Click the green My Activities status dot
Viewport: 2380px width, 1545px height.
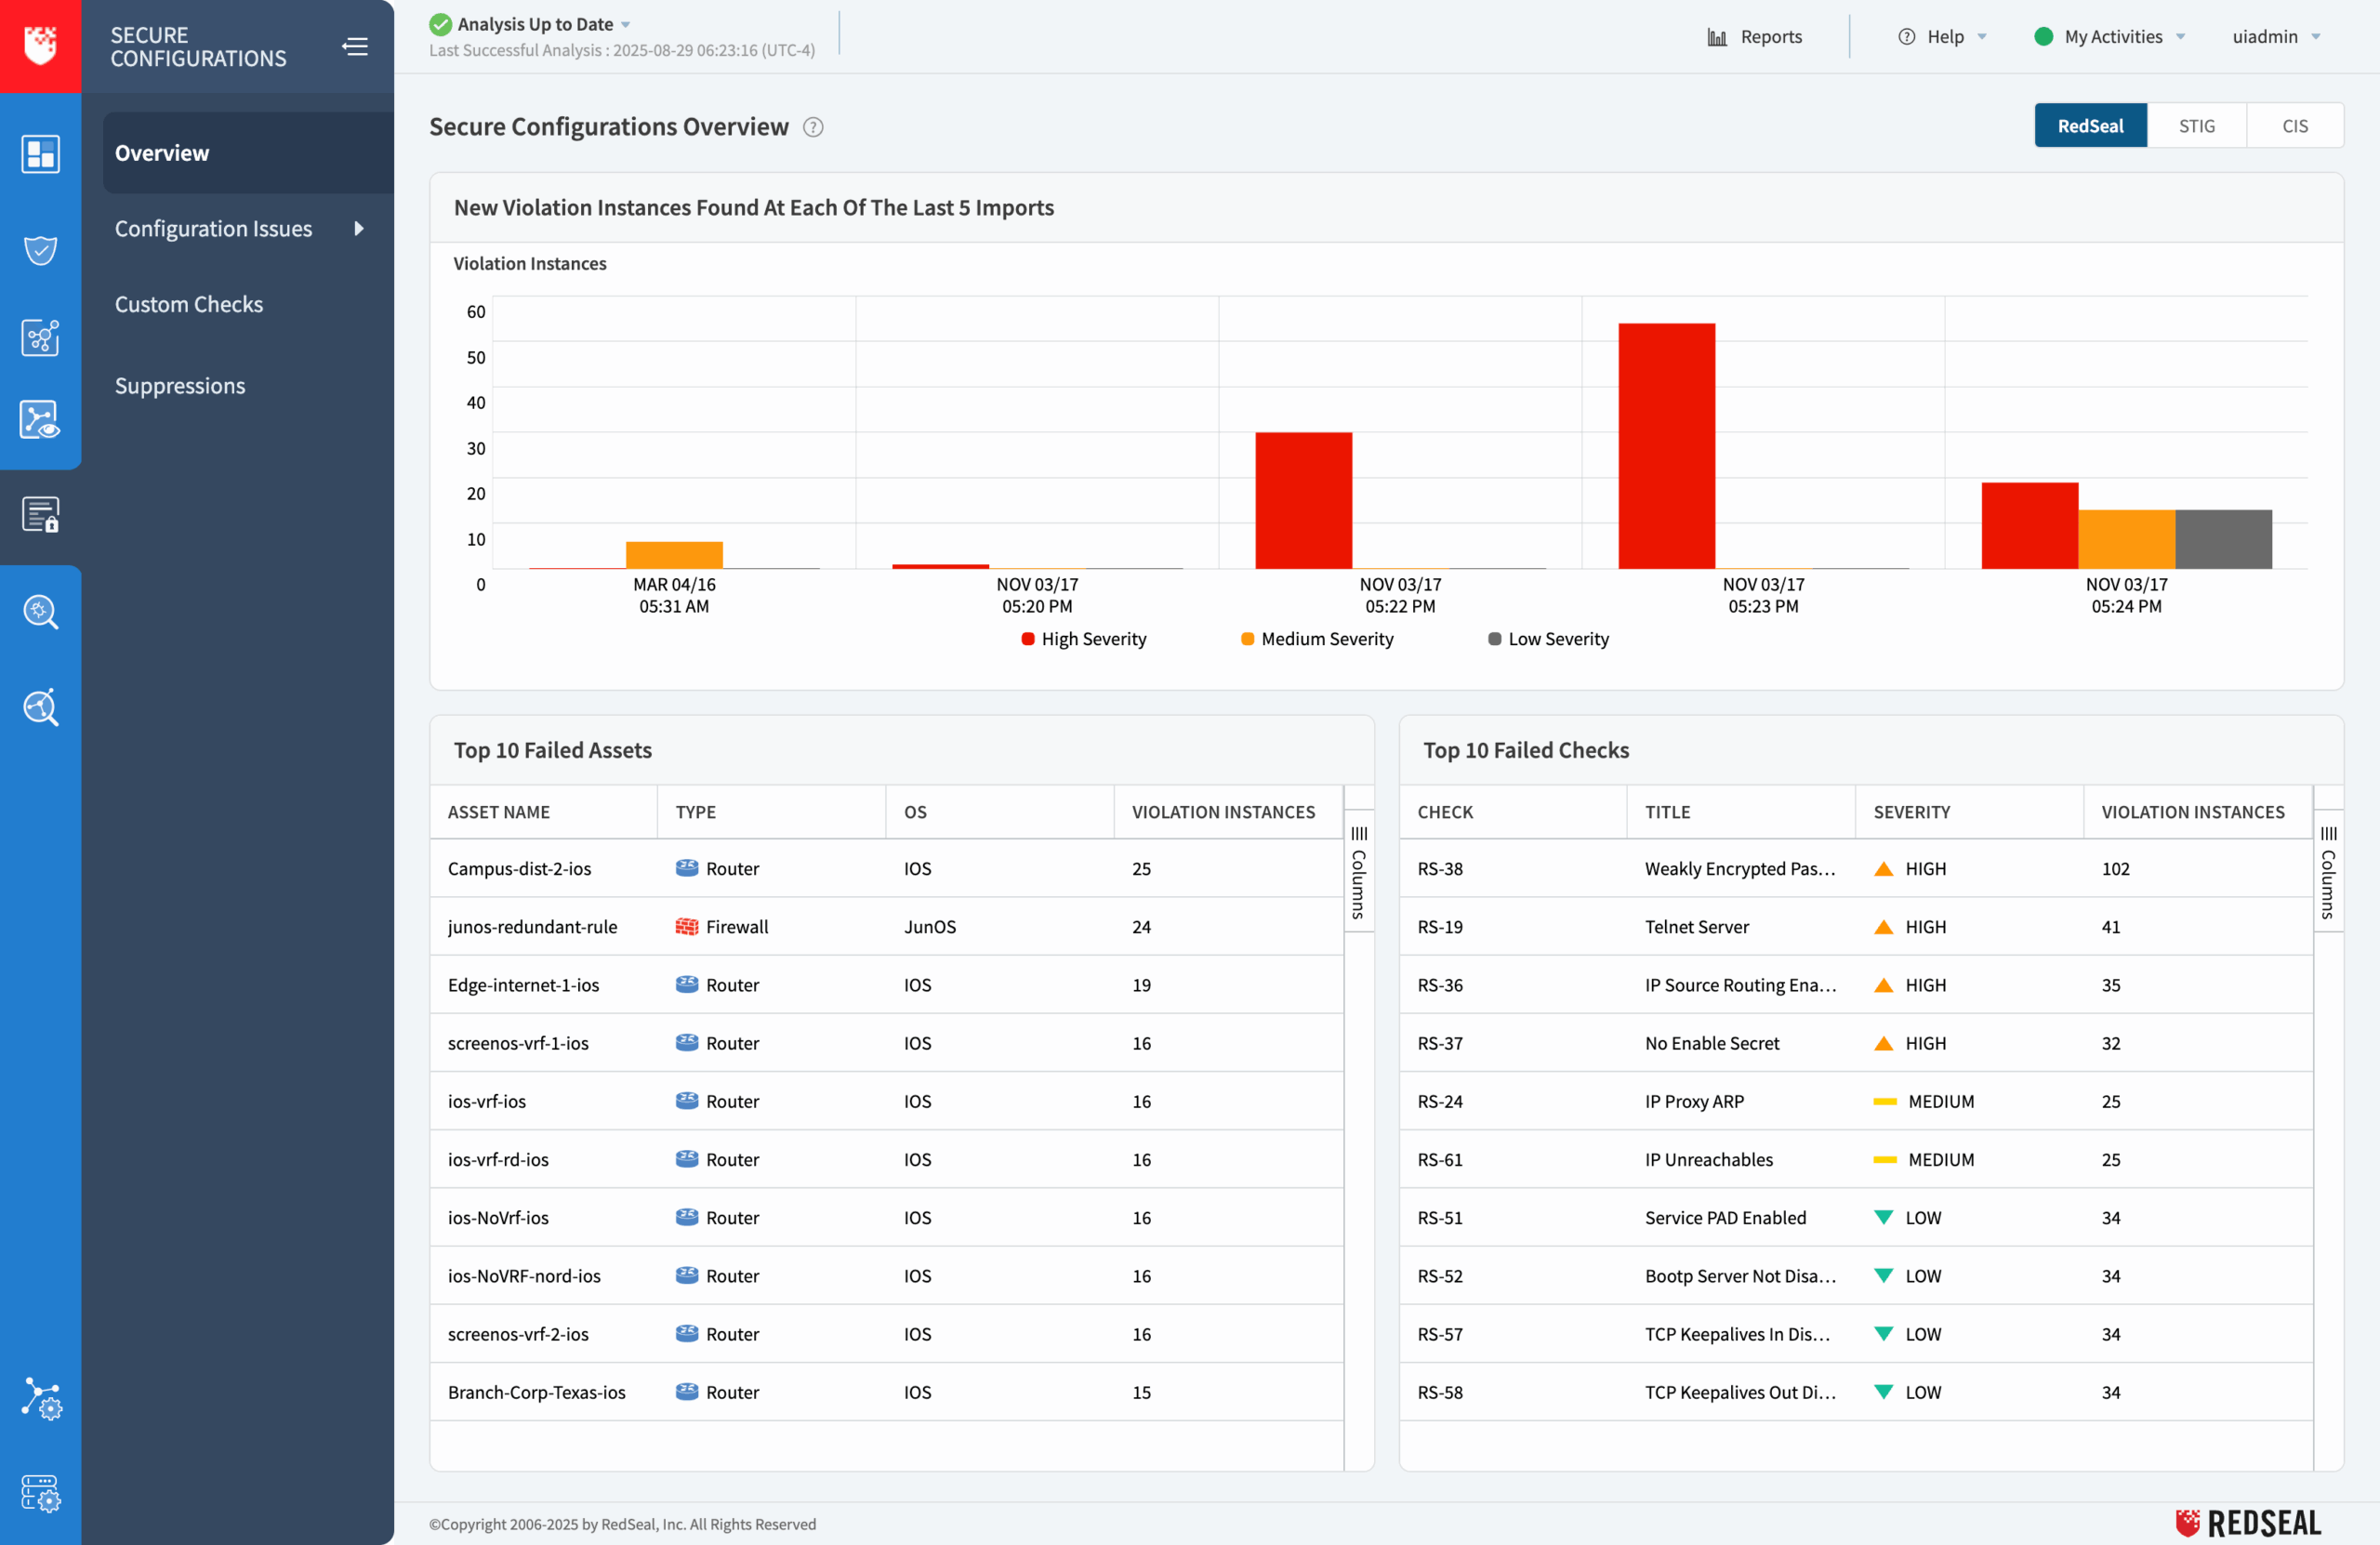point(2044,37)
